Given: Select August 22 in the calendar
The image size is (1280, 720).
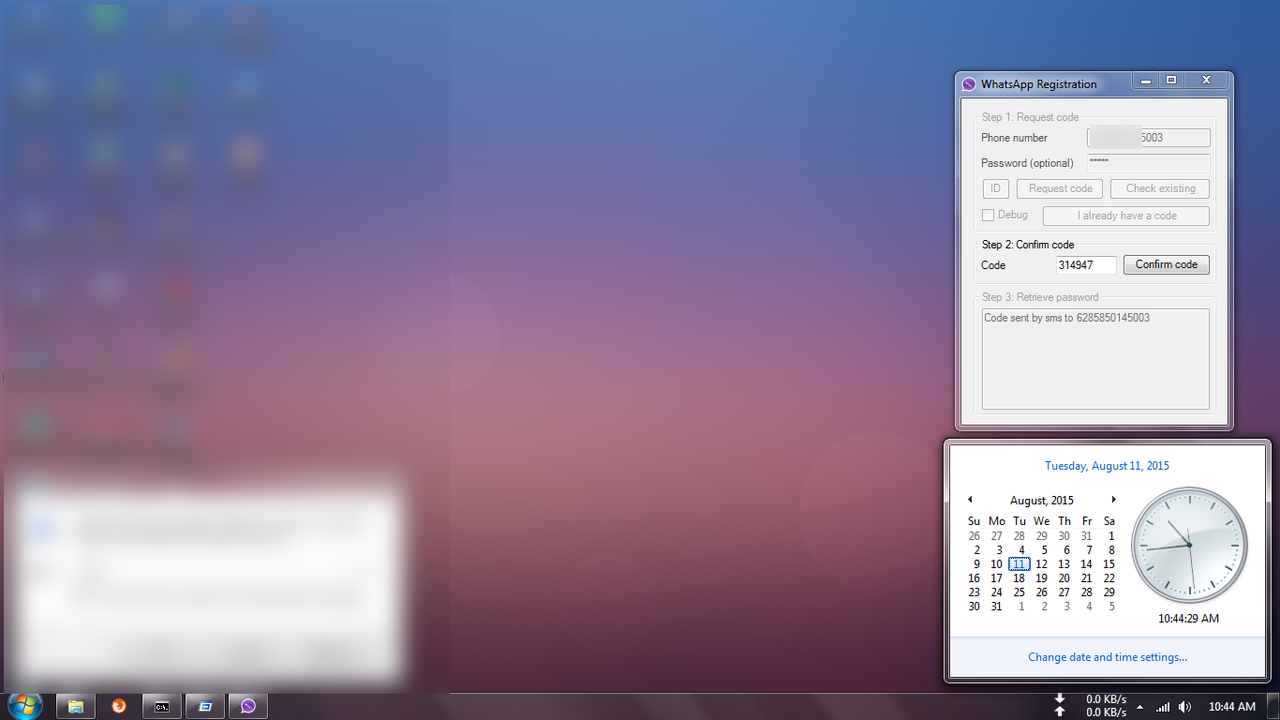Looking at the screenshot, I should [x=1109, y=578].
